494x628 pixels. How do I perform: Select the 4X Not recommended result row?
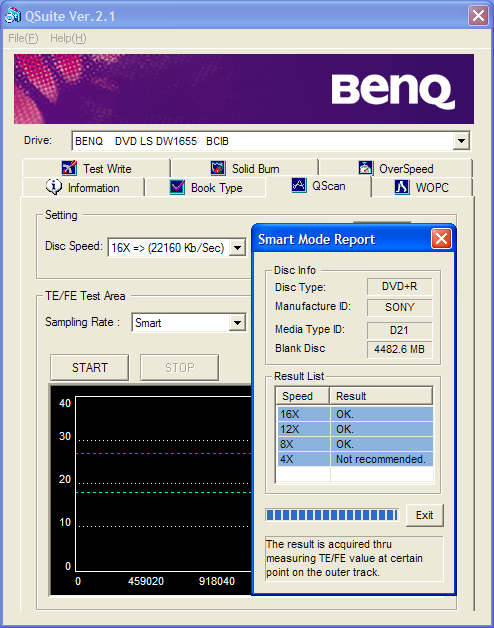click(355, 459)
